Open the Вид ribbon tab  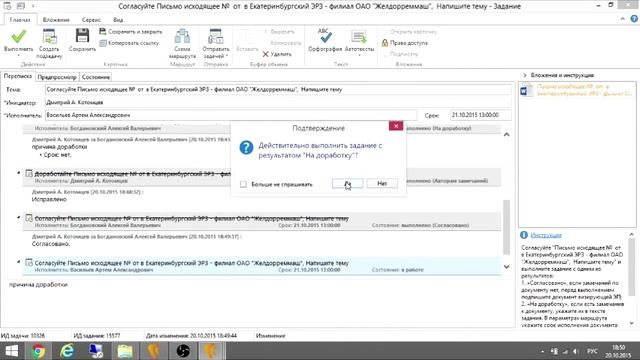click(118, 20)
